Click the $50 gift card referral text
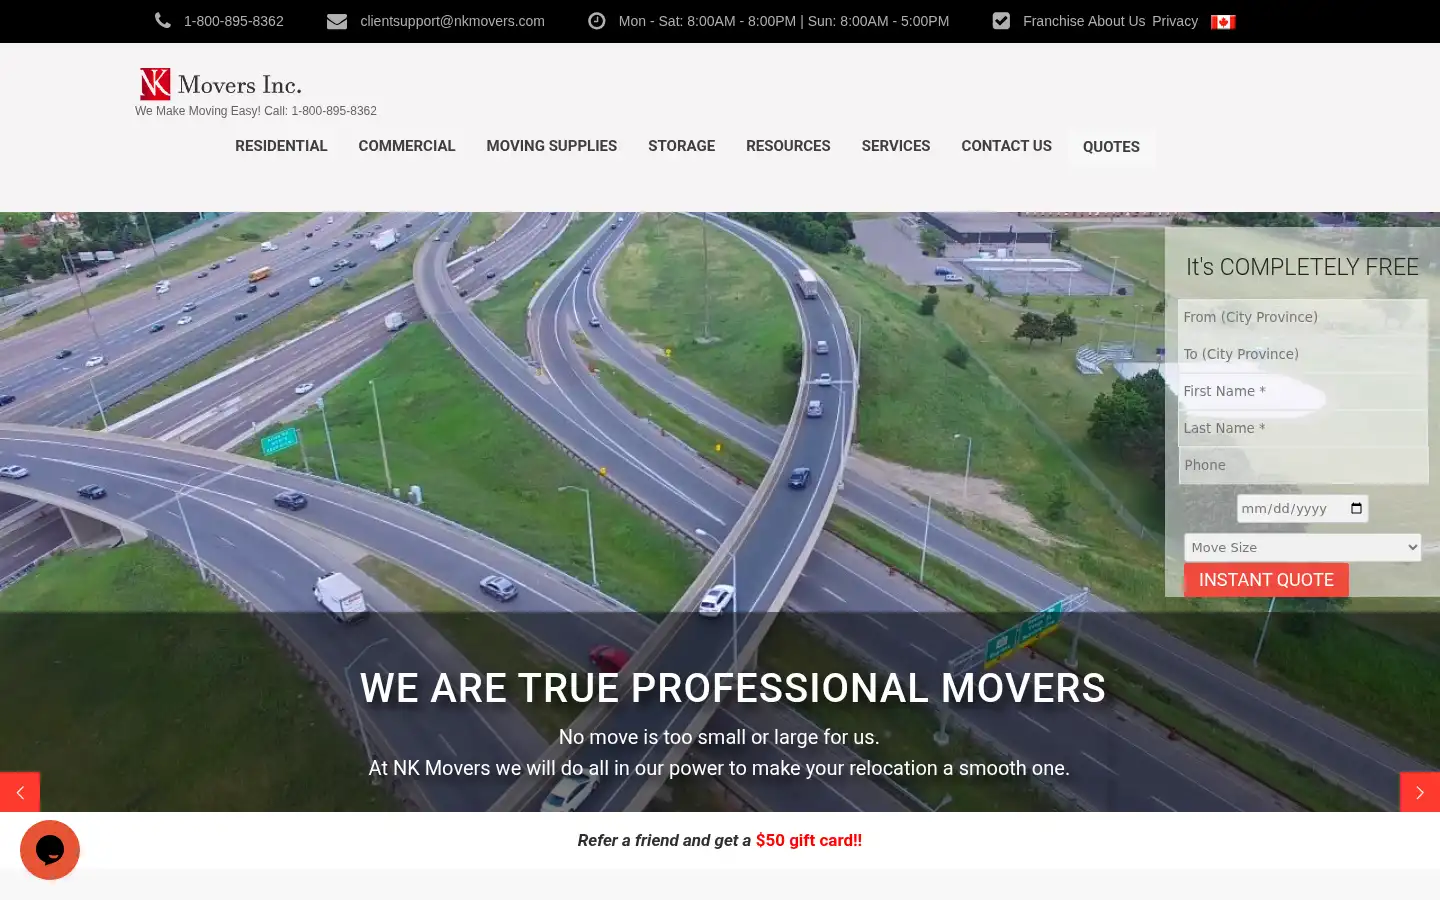Image resolution: width=1440 pixels, height=900 pixels. (x=809, y=840)
